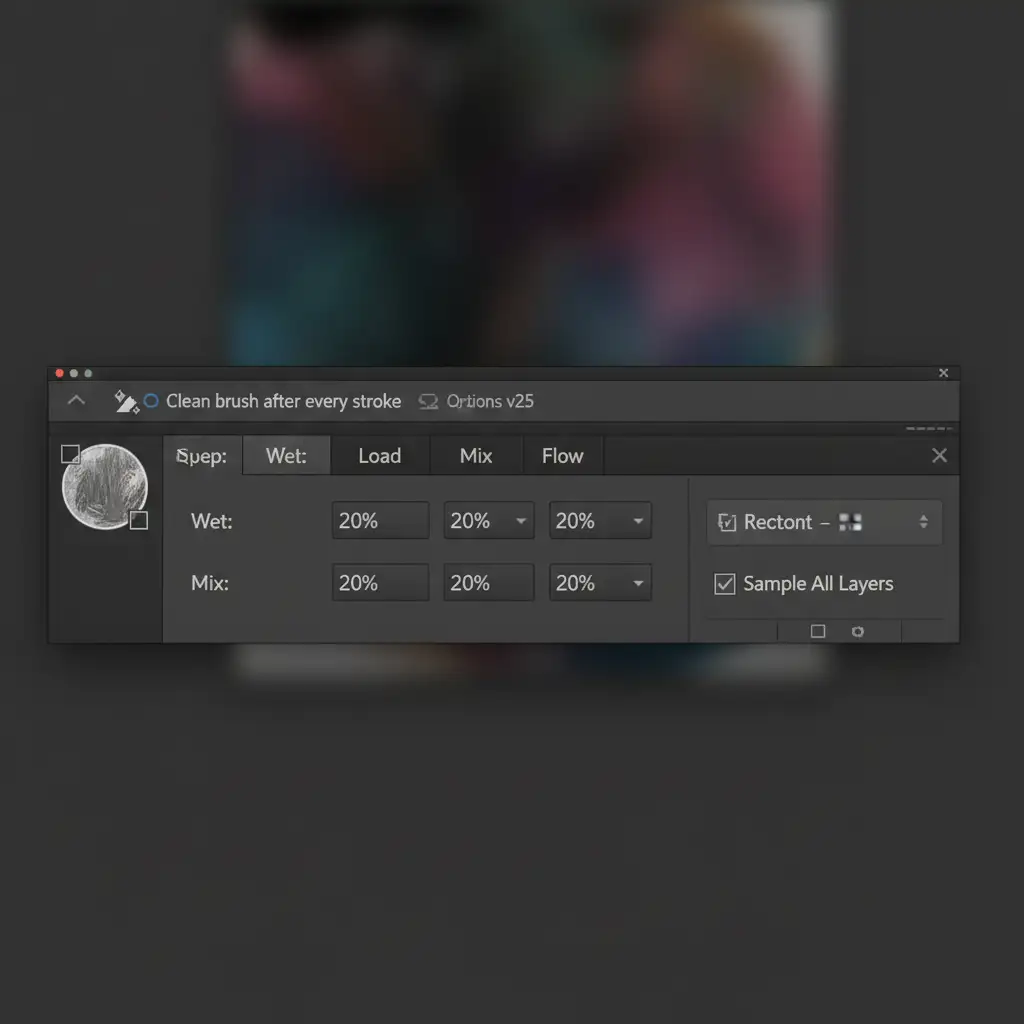Switch to the Load tab
The height and width of the screenshot is (1024, 1024).
(x=379, y=456)
